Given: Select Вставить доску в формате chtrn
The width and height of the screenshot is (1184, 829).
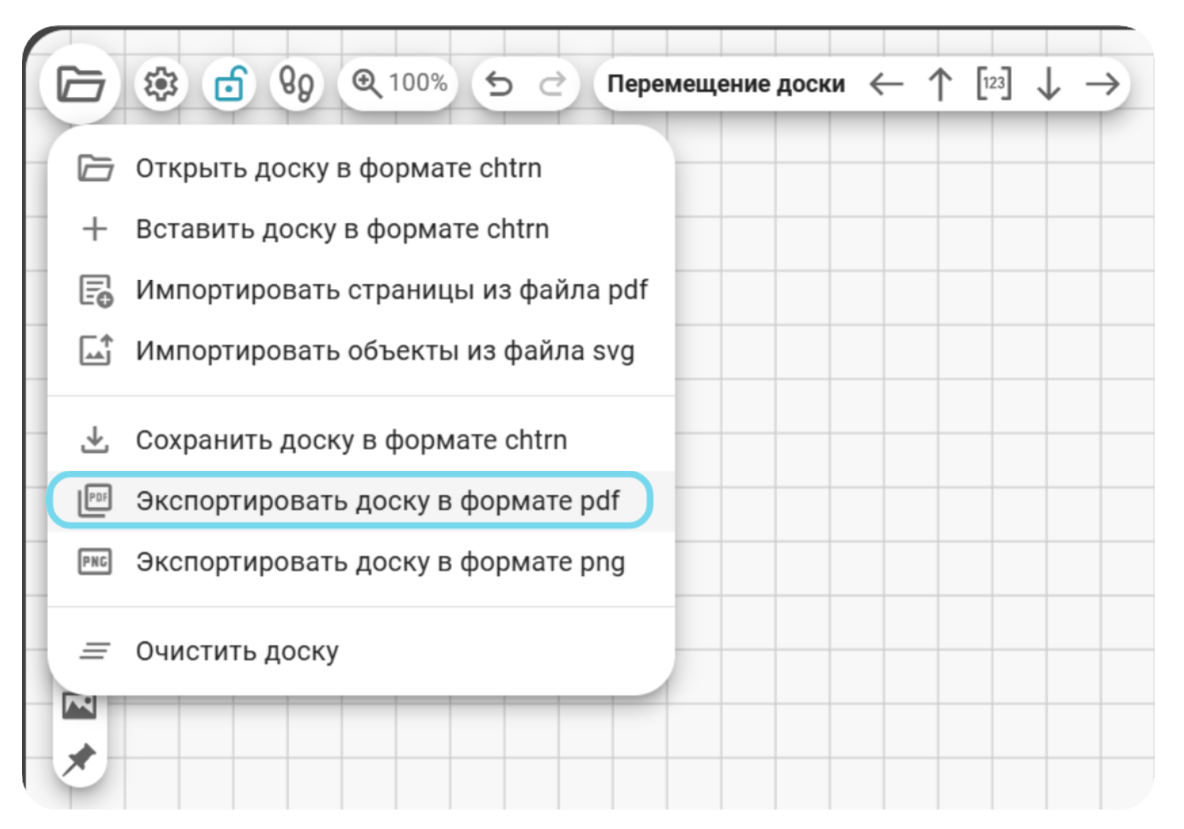Looking at the screenshot, I should tap(361, 229).
